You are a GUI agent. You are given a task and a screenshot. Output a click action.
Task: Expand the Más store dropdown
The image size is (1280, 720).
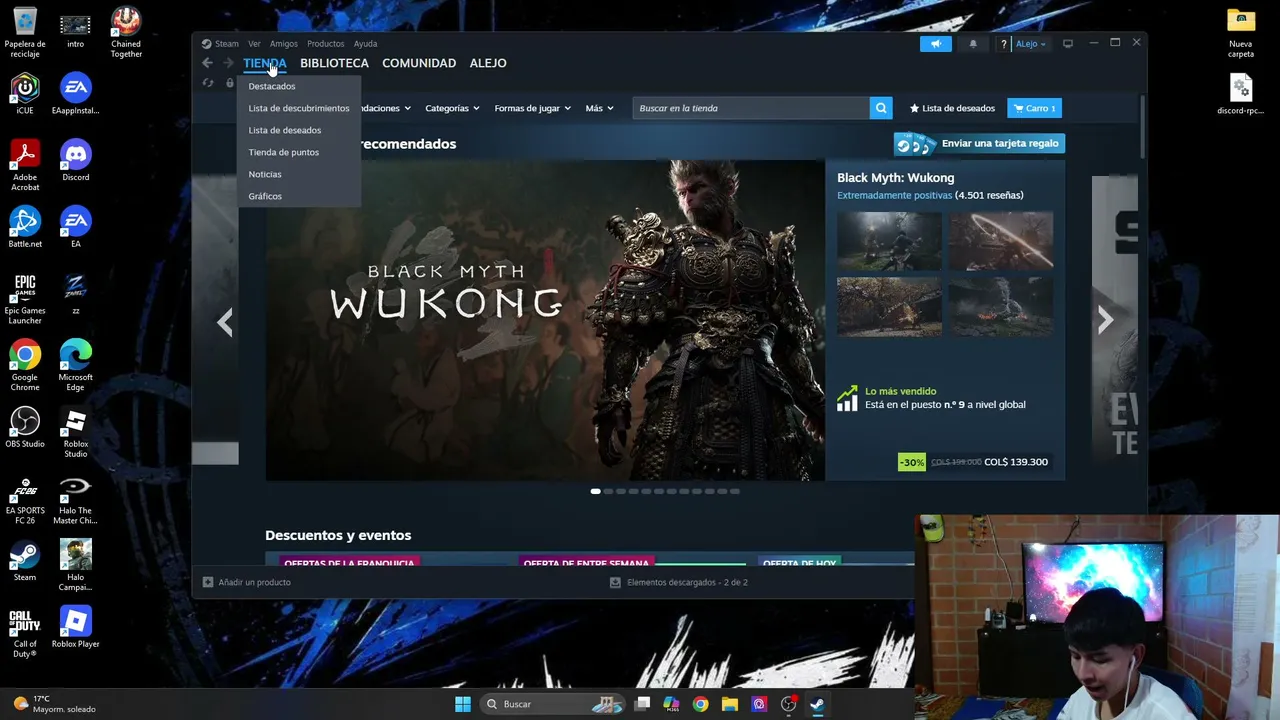pyautogui.click(x=599, y=108)
